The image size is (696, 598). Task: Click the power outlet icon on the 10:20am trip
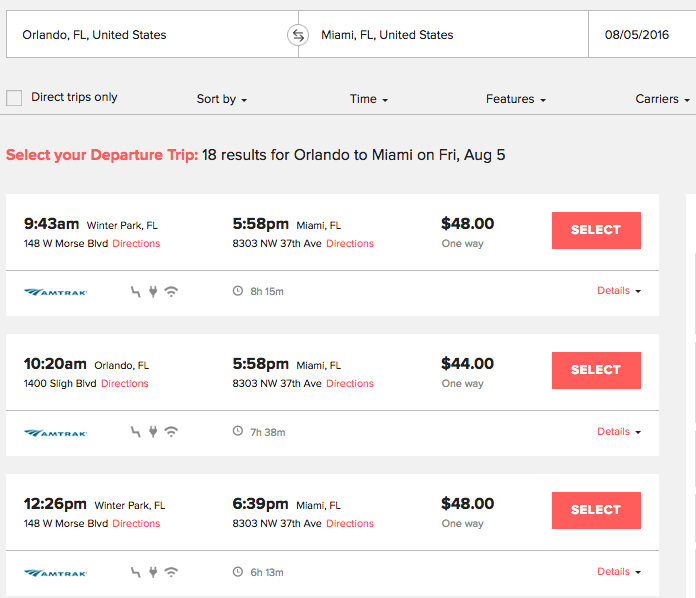(153, 432)
